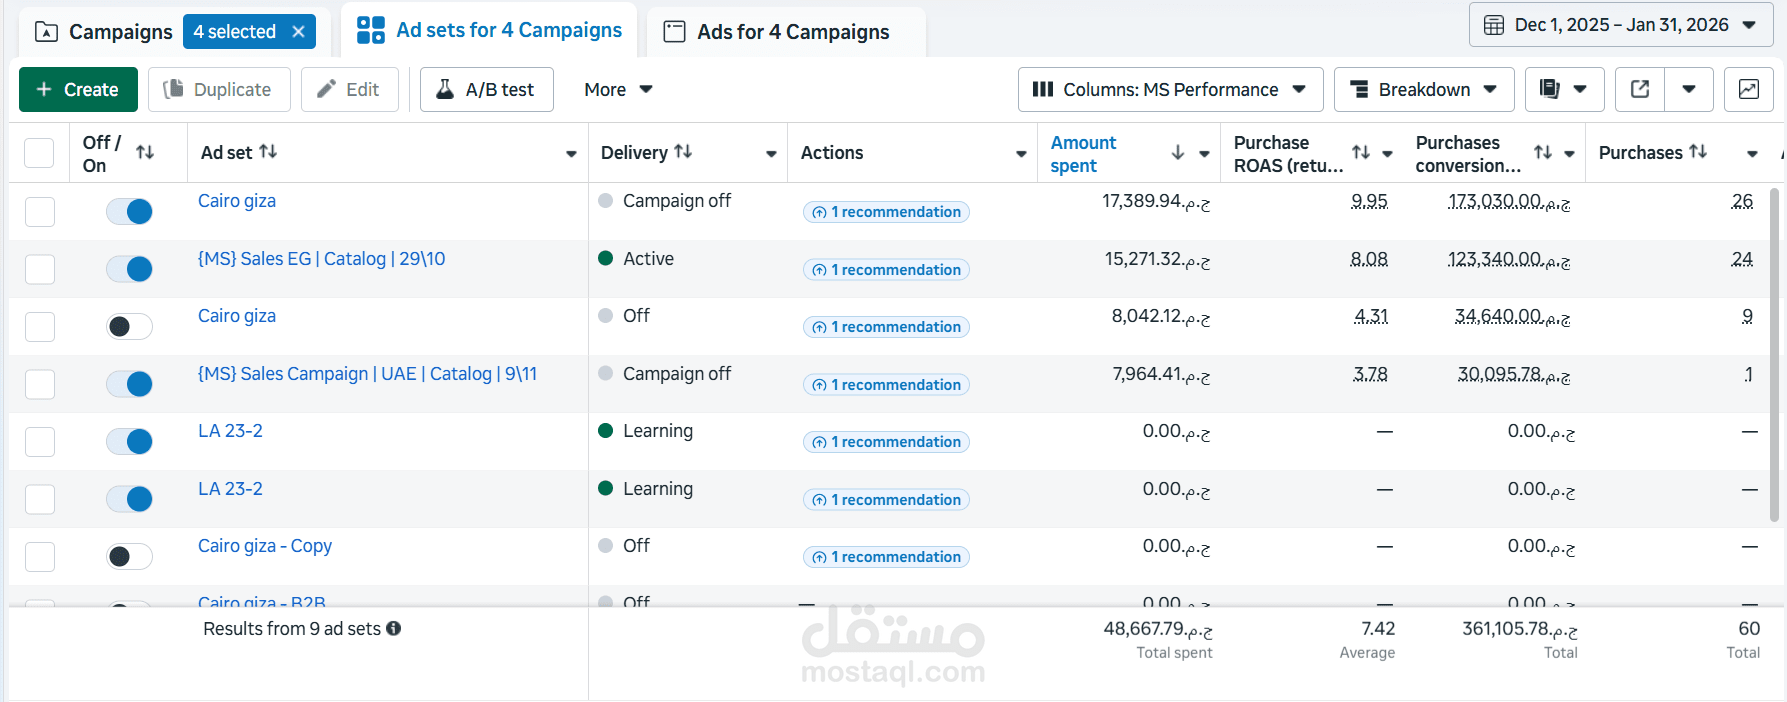Screen dimensions: 1787x702
Task: Turn off the Sales EG Catalog ad set toggle
Action: click(x=130, y=269)
